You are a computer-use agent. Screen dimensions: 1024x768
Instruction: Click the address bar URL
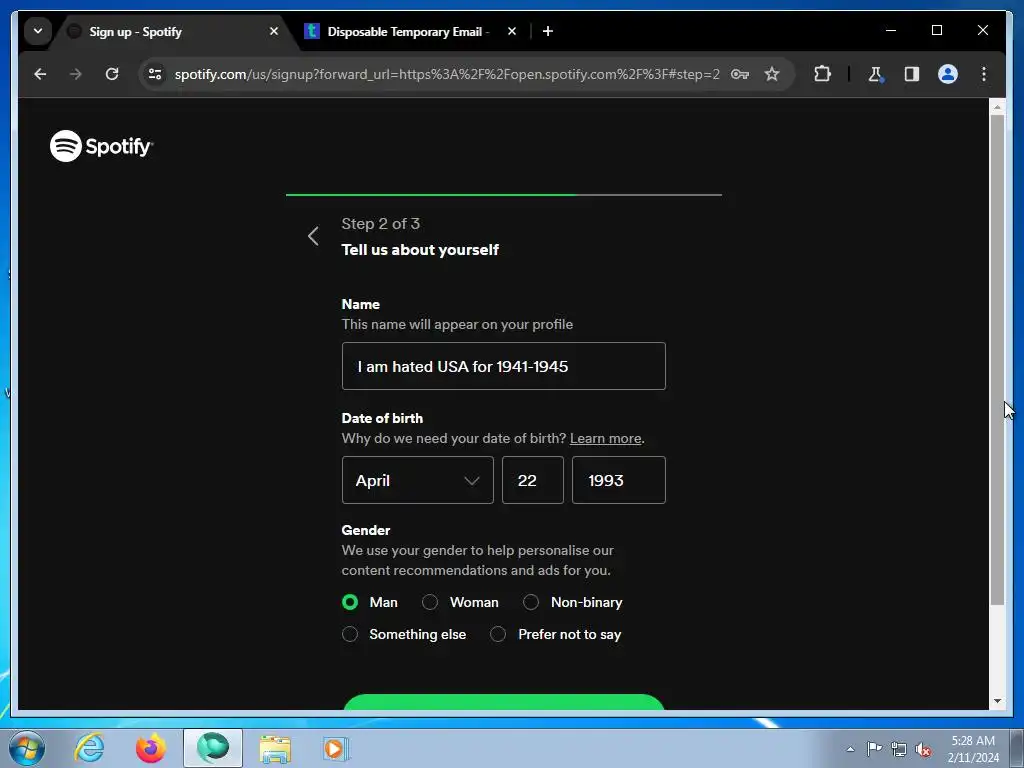[447, 74]
